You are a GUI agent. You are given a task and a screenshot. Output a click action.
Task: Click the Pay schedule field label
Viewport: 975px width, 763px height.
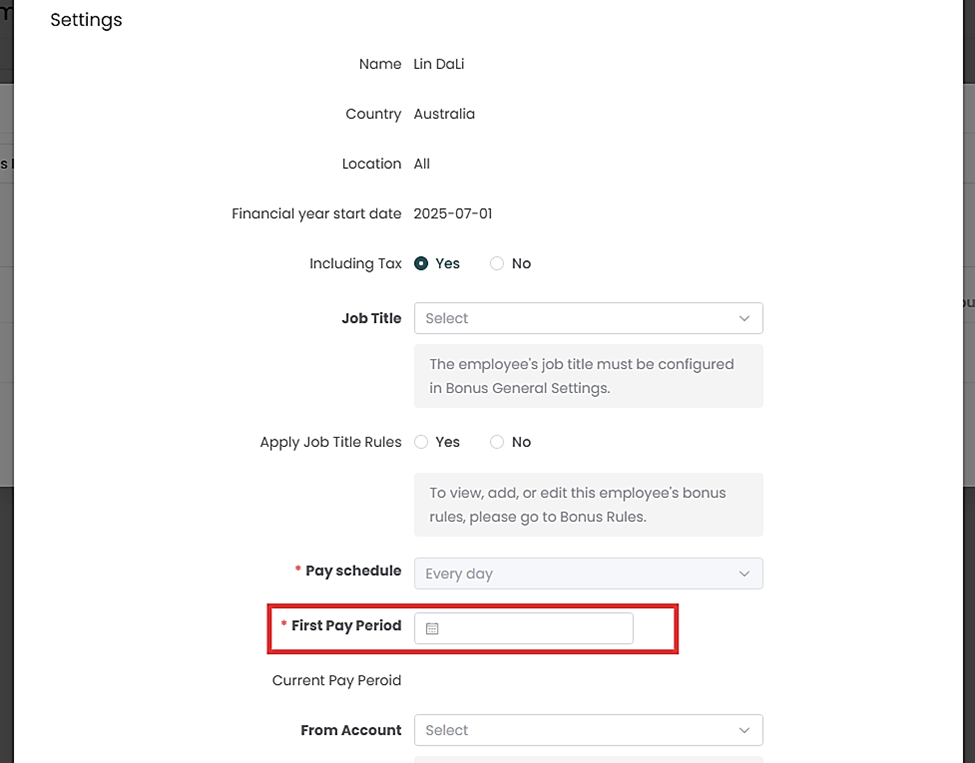[353, 571]
